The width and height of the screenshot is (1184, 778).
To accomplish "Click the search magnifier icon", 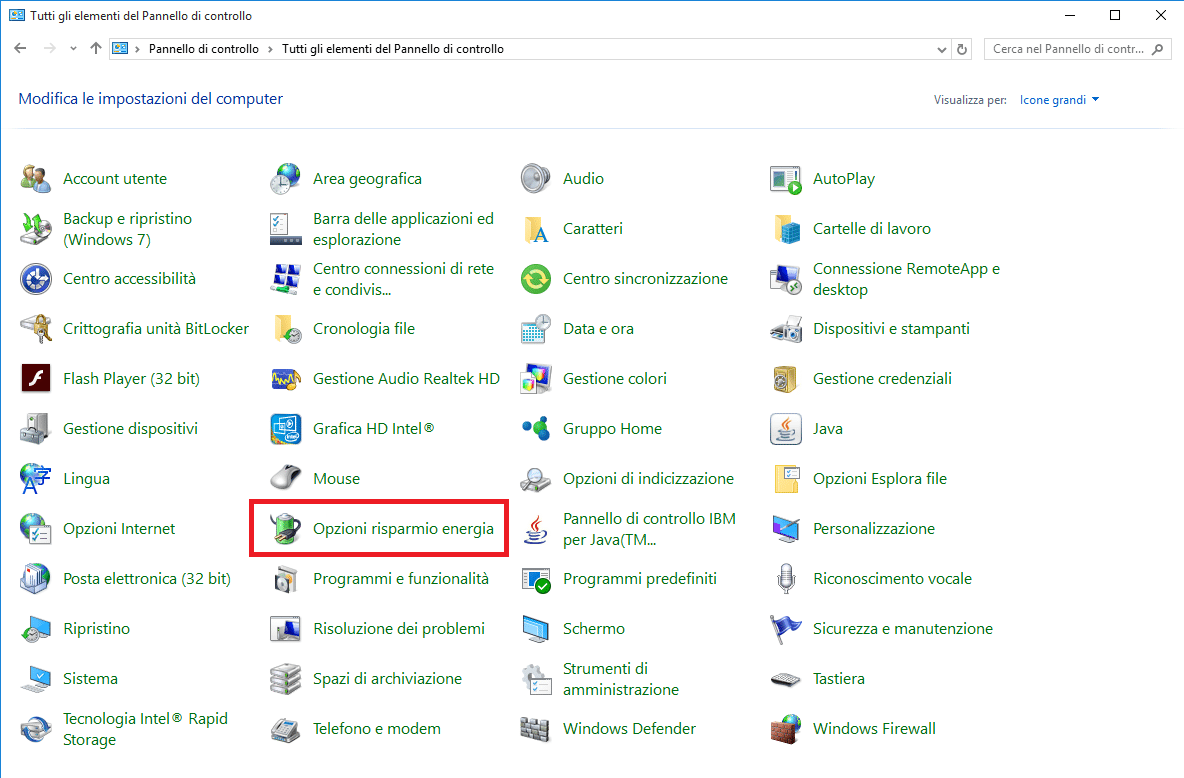I will (x=1158, y=49).
